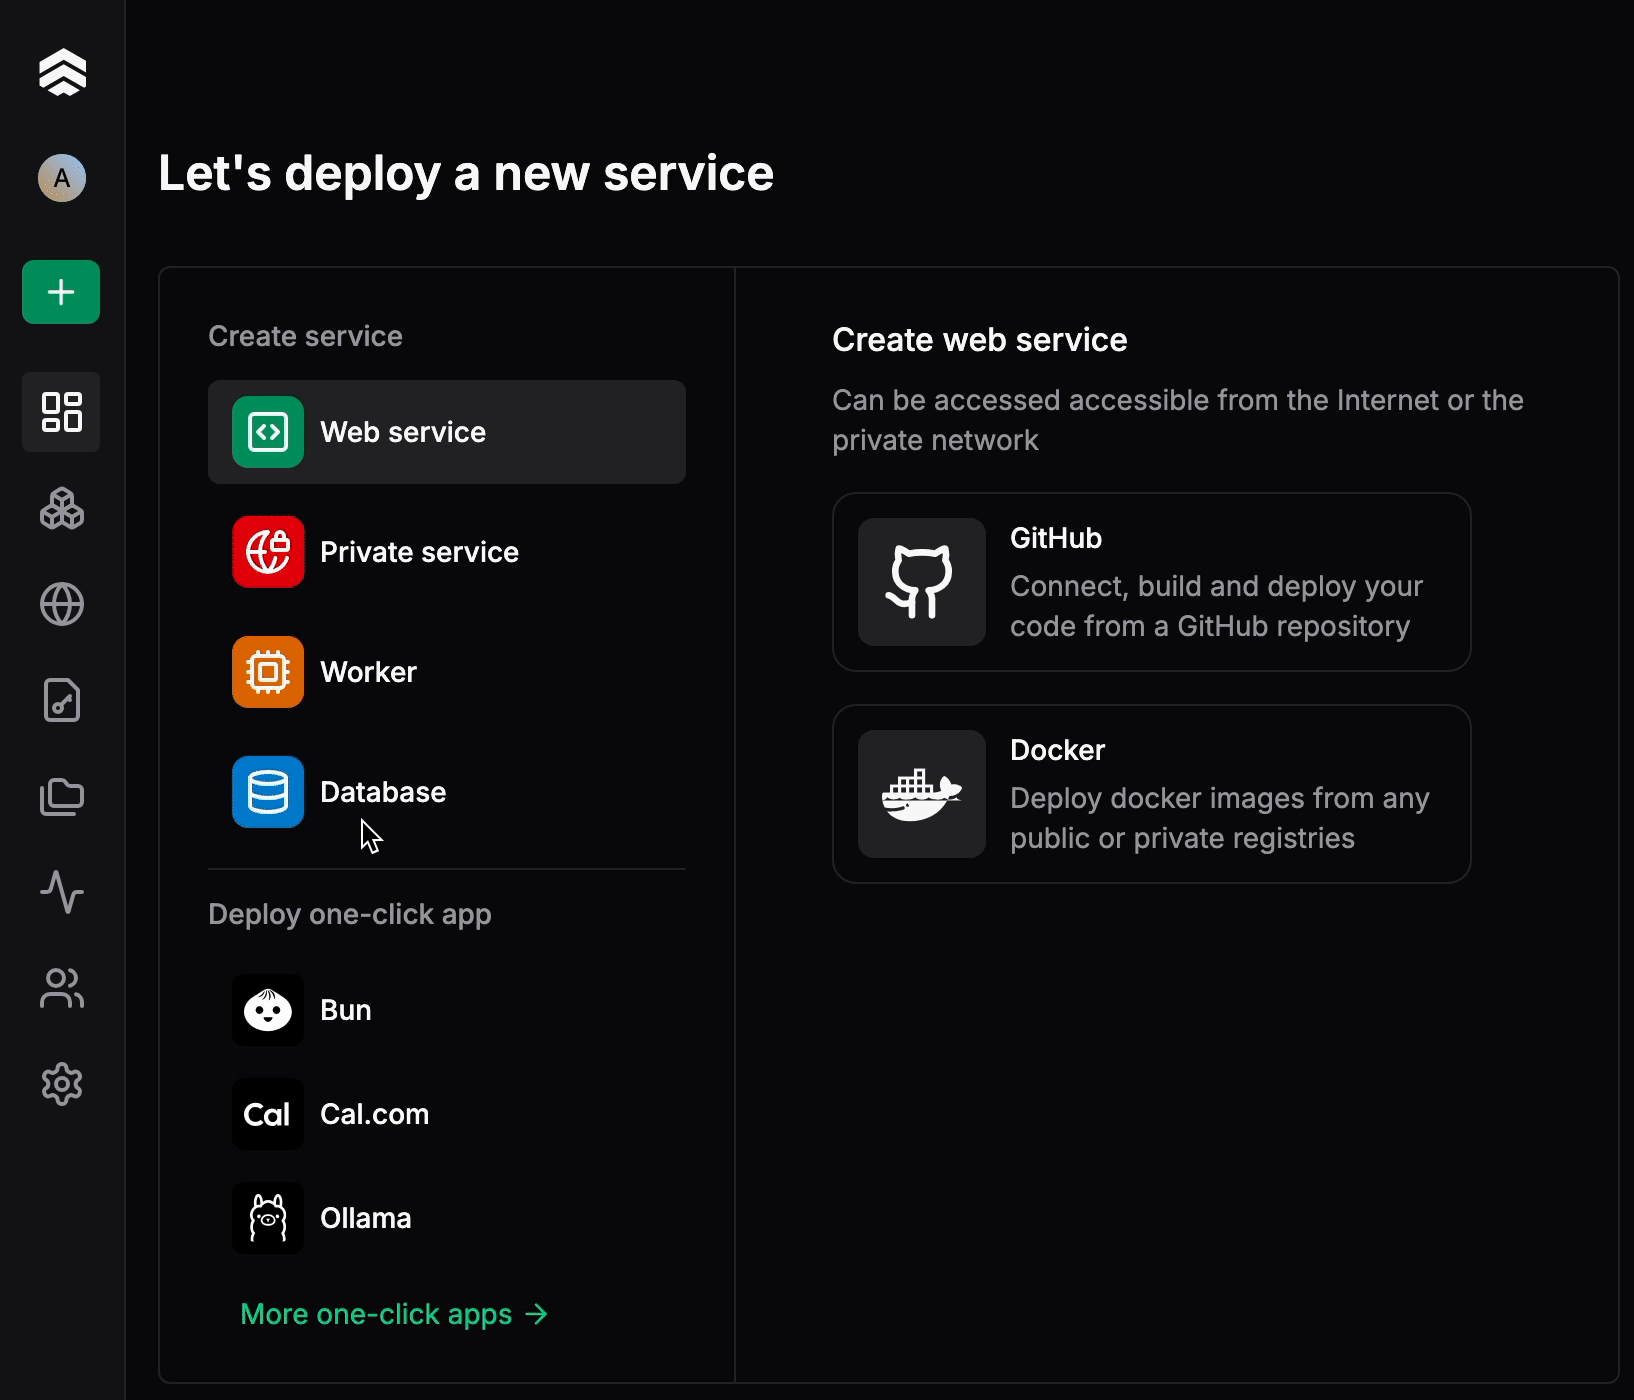This screenshot has height=1400, width=1634.
Task: Open the settings gear in sidebar
Action: (61, 1084)
